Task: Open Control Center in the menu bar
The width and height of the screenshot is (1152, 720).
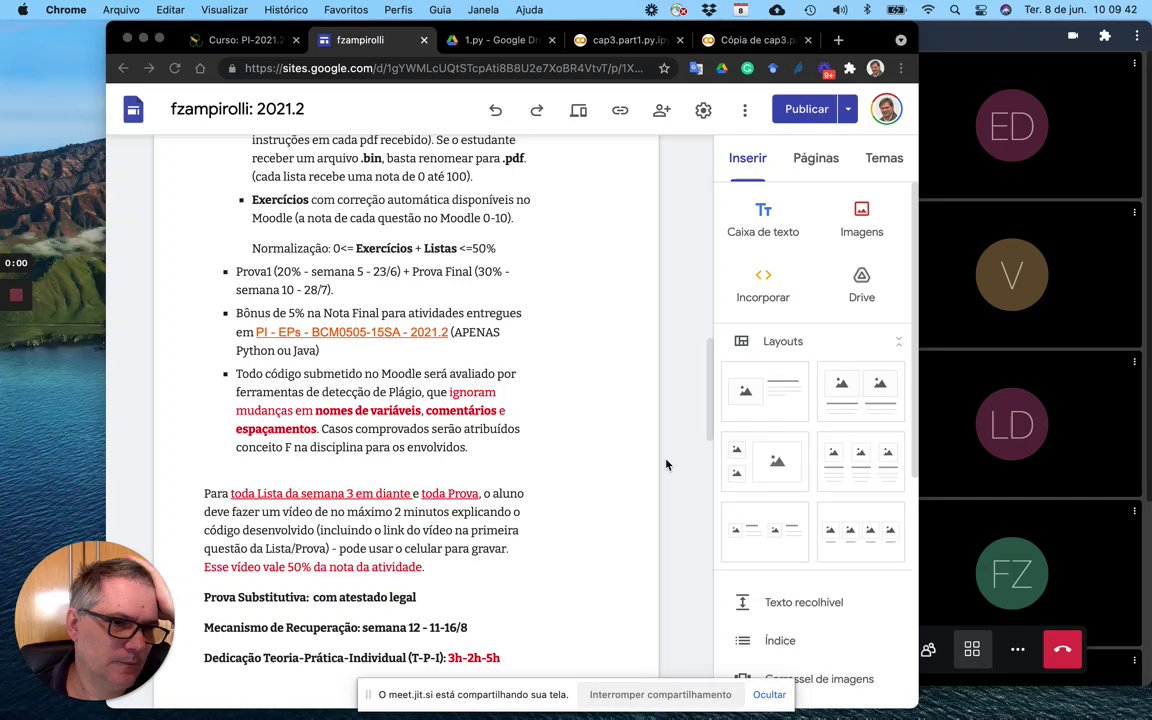Action: (981, 10)
